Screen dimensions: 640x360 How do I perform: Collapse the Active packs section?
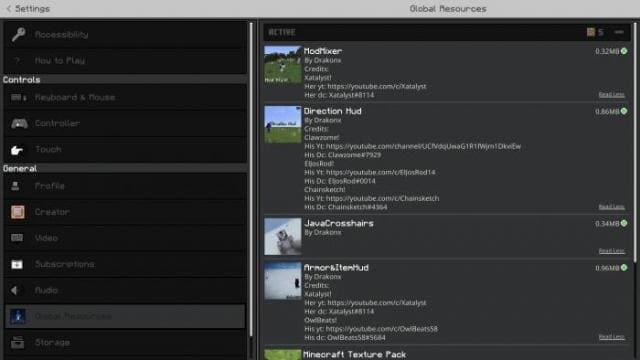619,32
